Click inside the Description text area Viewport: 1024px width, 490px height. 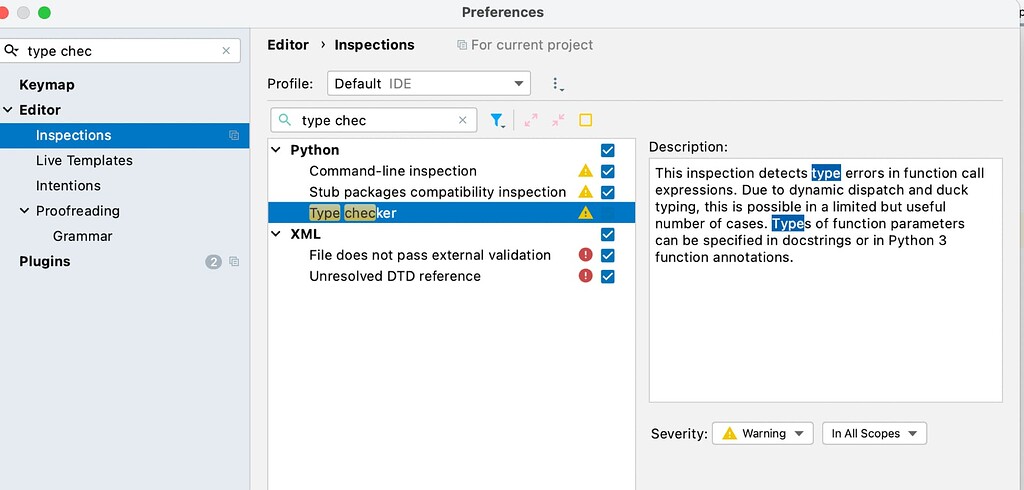click(825, 280)
